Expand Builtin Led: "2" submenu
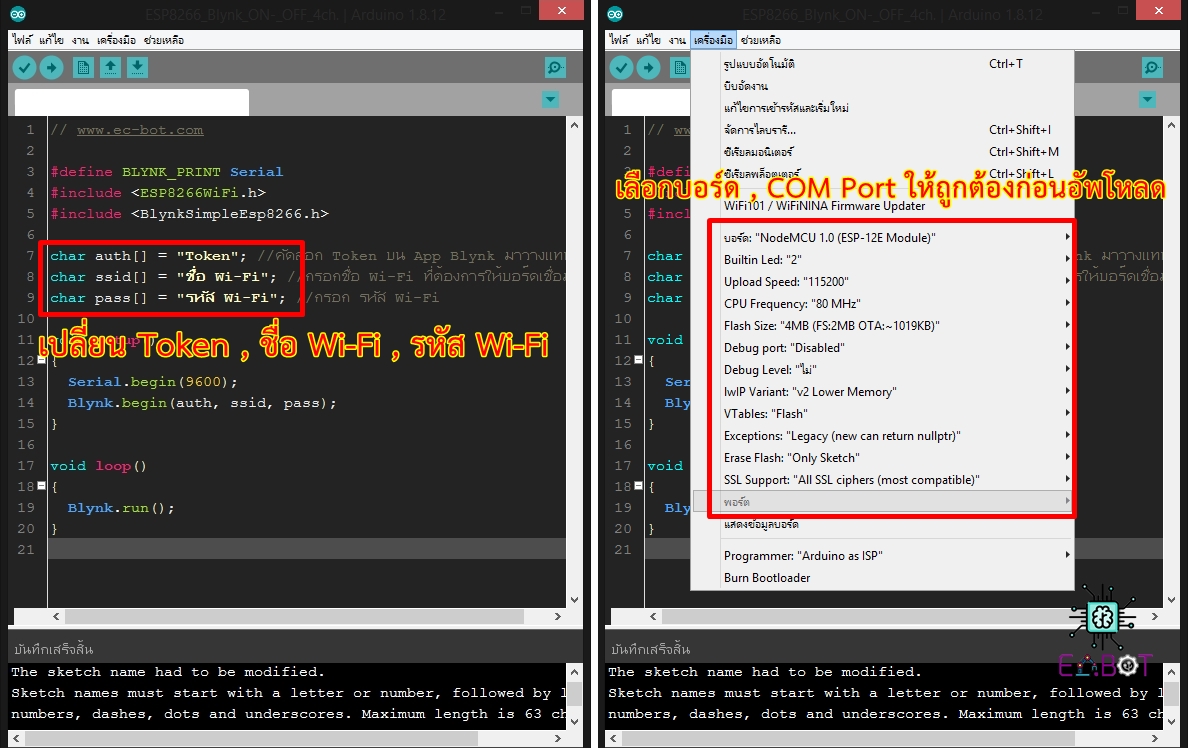The height and width of the screenshot is (748, 1188). pos(883,259)
